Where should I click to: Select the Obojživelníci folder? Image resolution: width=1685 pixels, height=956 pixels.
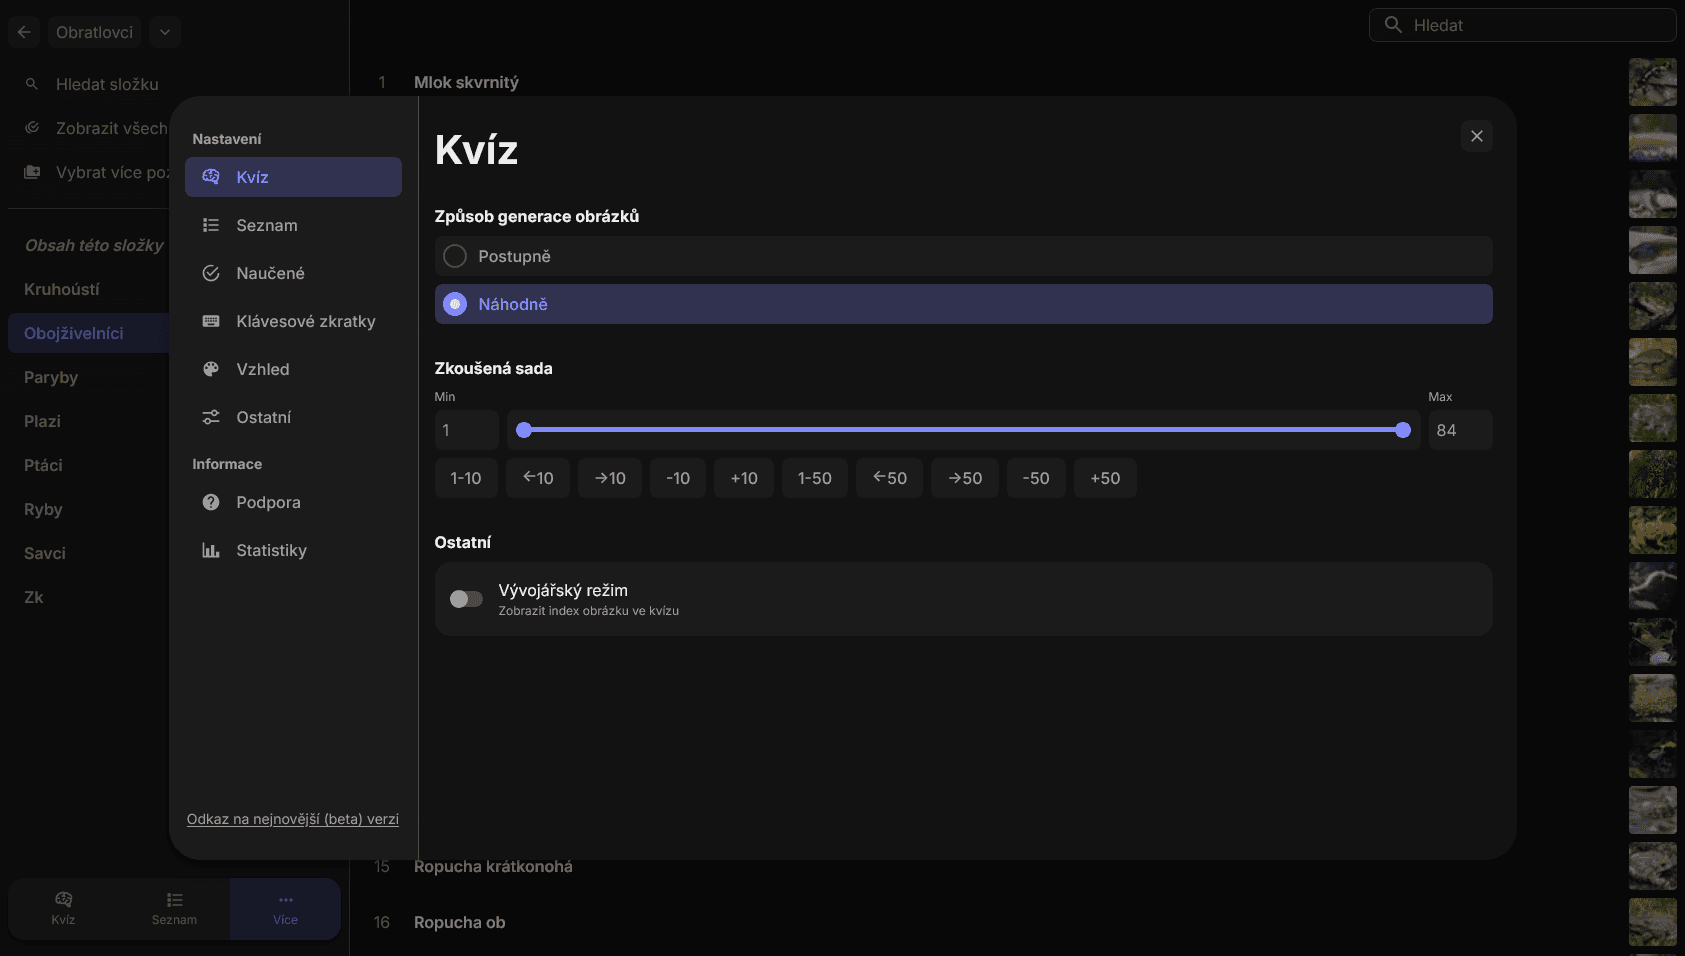point(89,333)
